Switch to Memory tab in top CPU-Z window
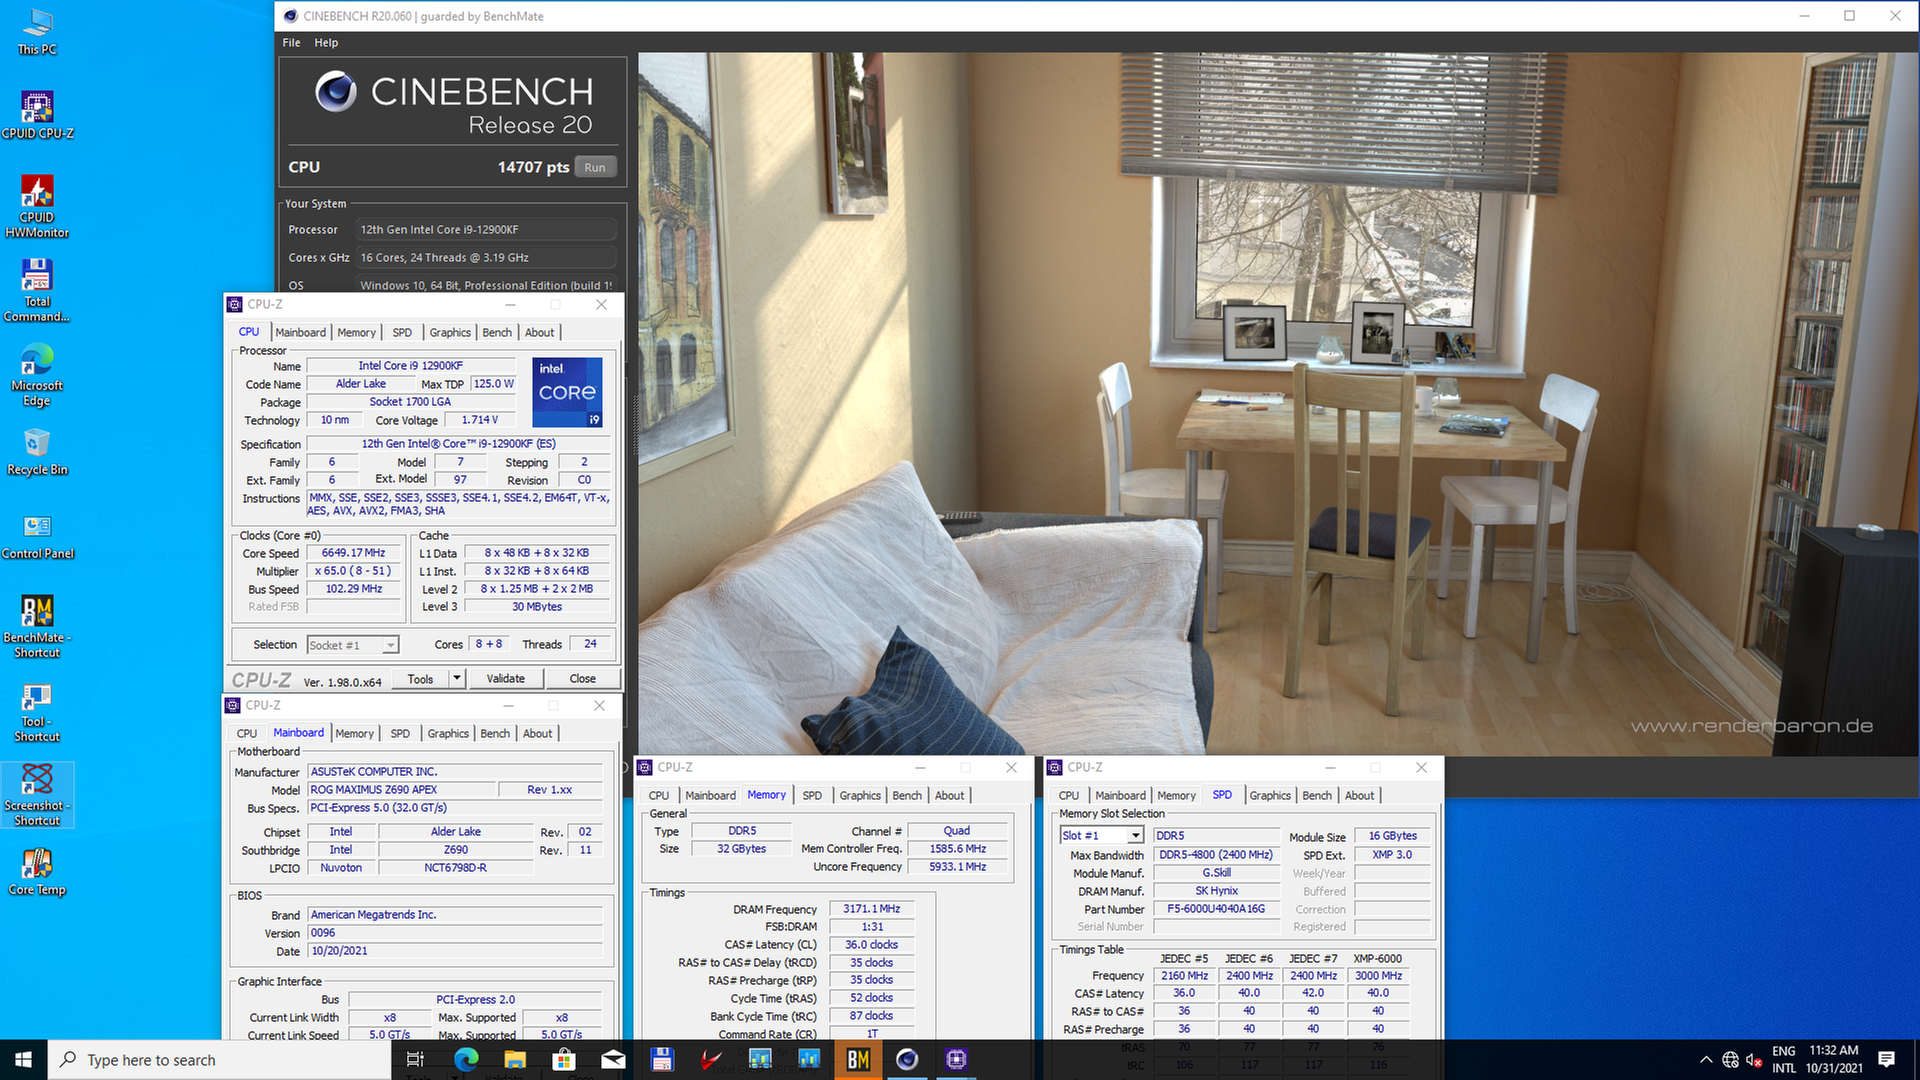The height and width of the screenshot is (1080, 1920). click(356, 332)
